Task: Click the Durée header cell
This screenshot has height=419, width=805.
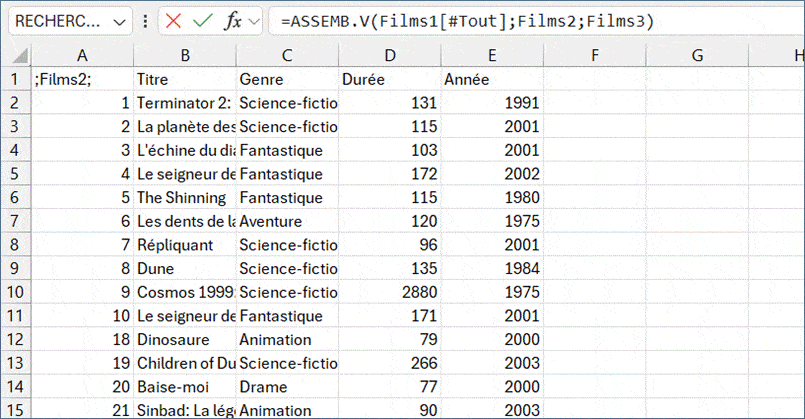Action: tap(390, 79)
